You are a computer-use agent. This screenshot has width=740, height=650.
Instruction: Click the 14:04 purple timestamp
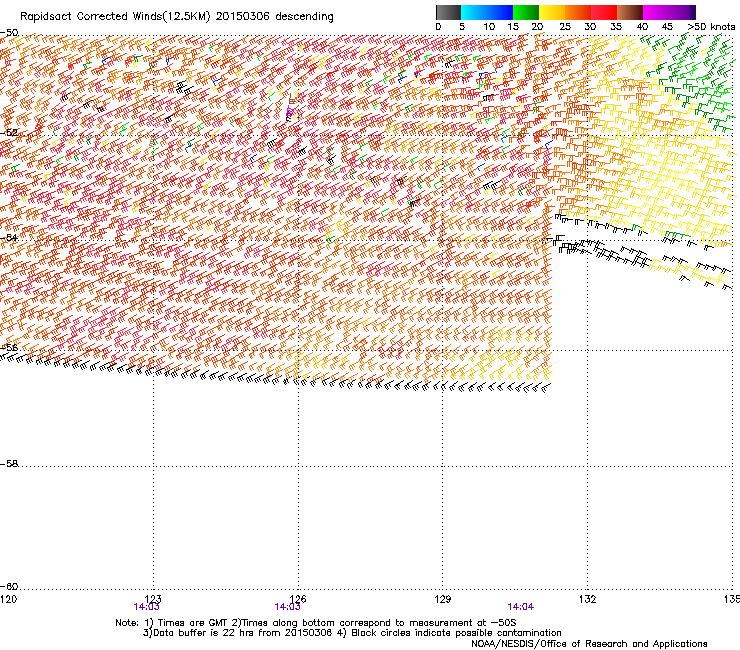[x=521, y=607]
